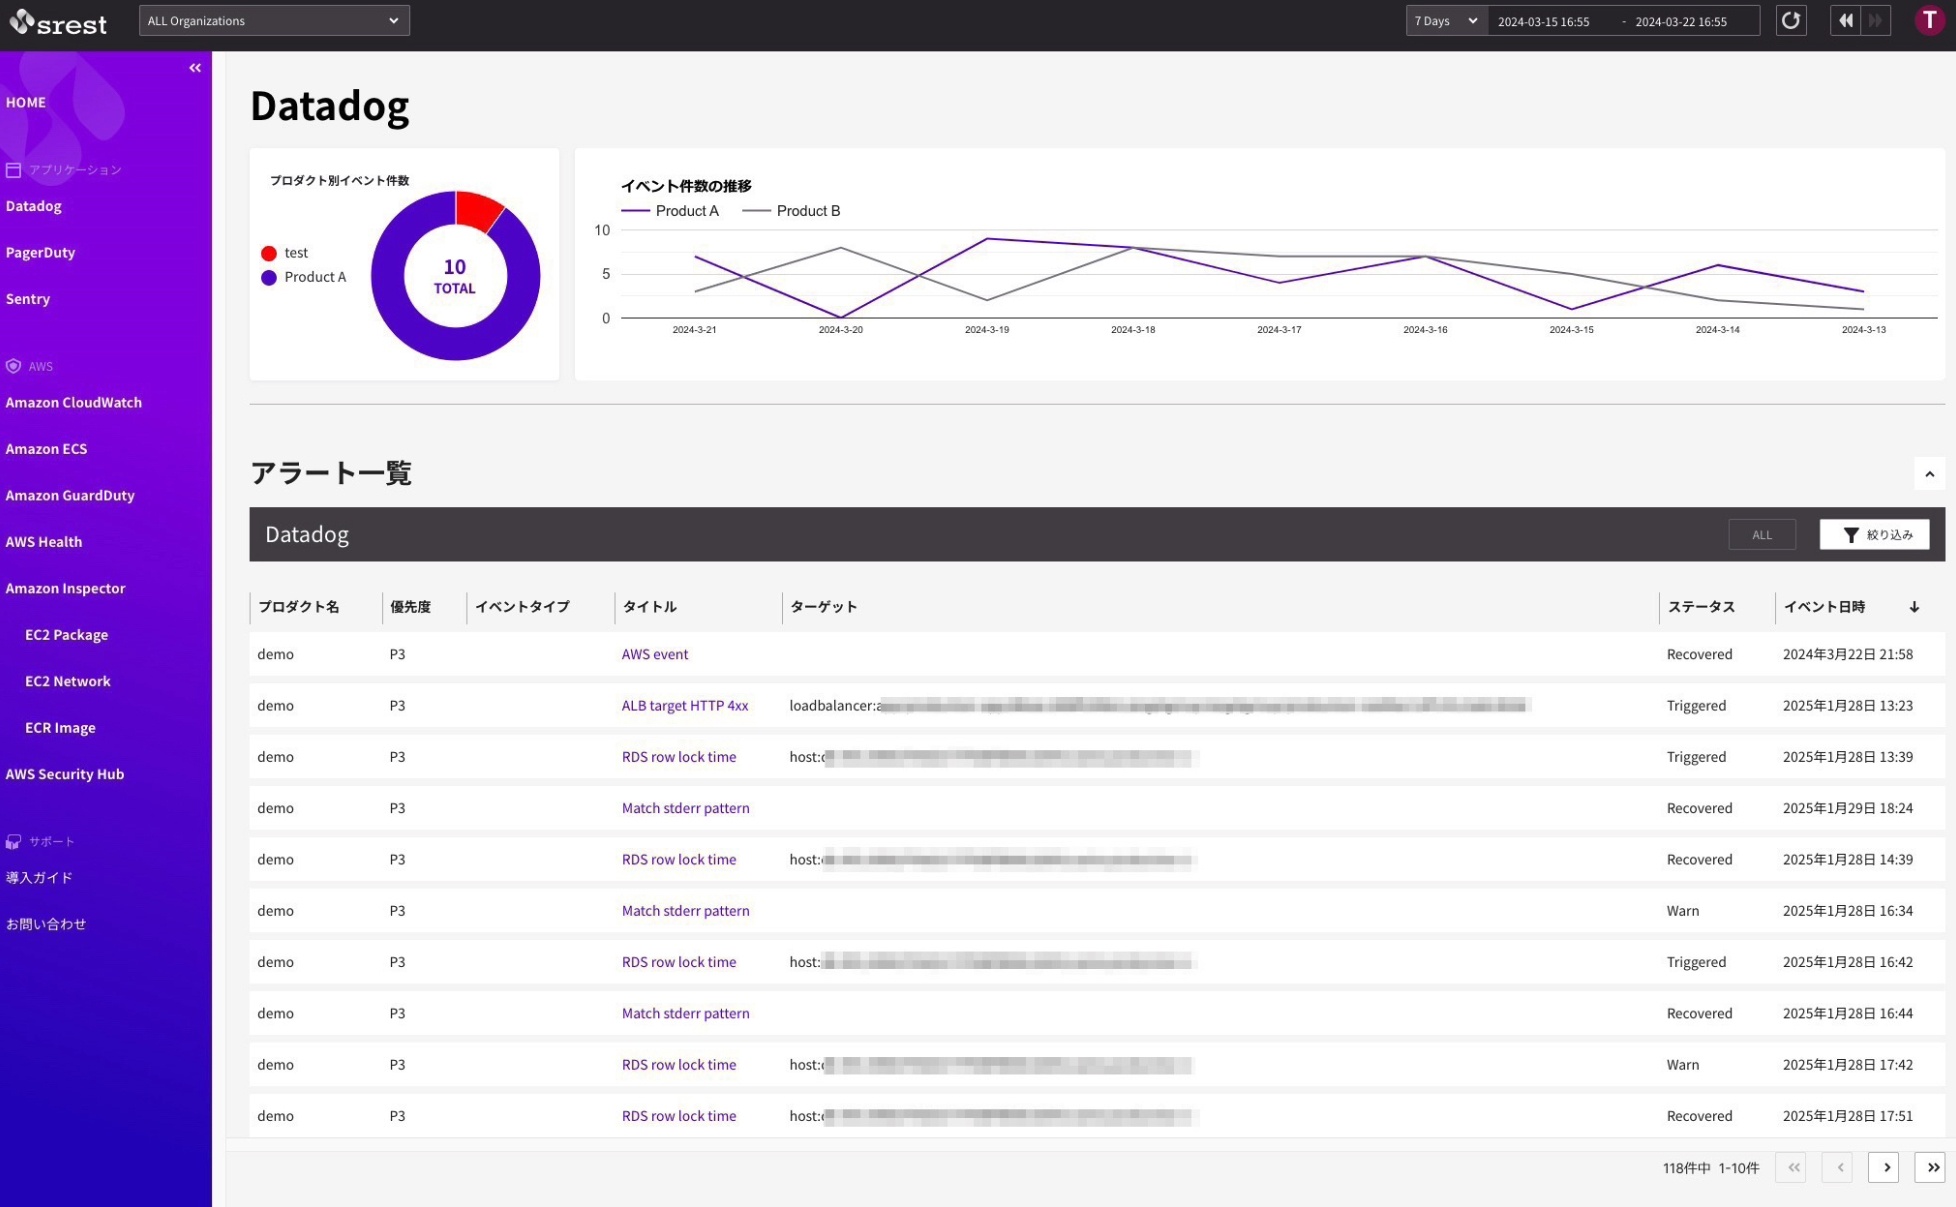Click the srest logo
The height and width of the screenshot is (1207, 1956).
(58, 22)
